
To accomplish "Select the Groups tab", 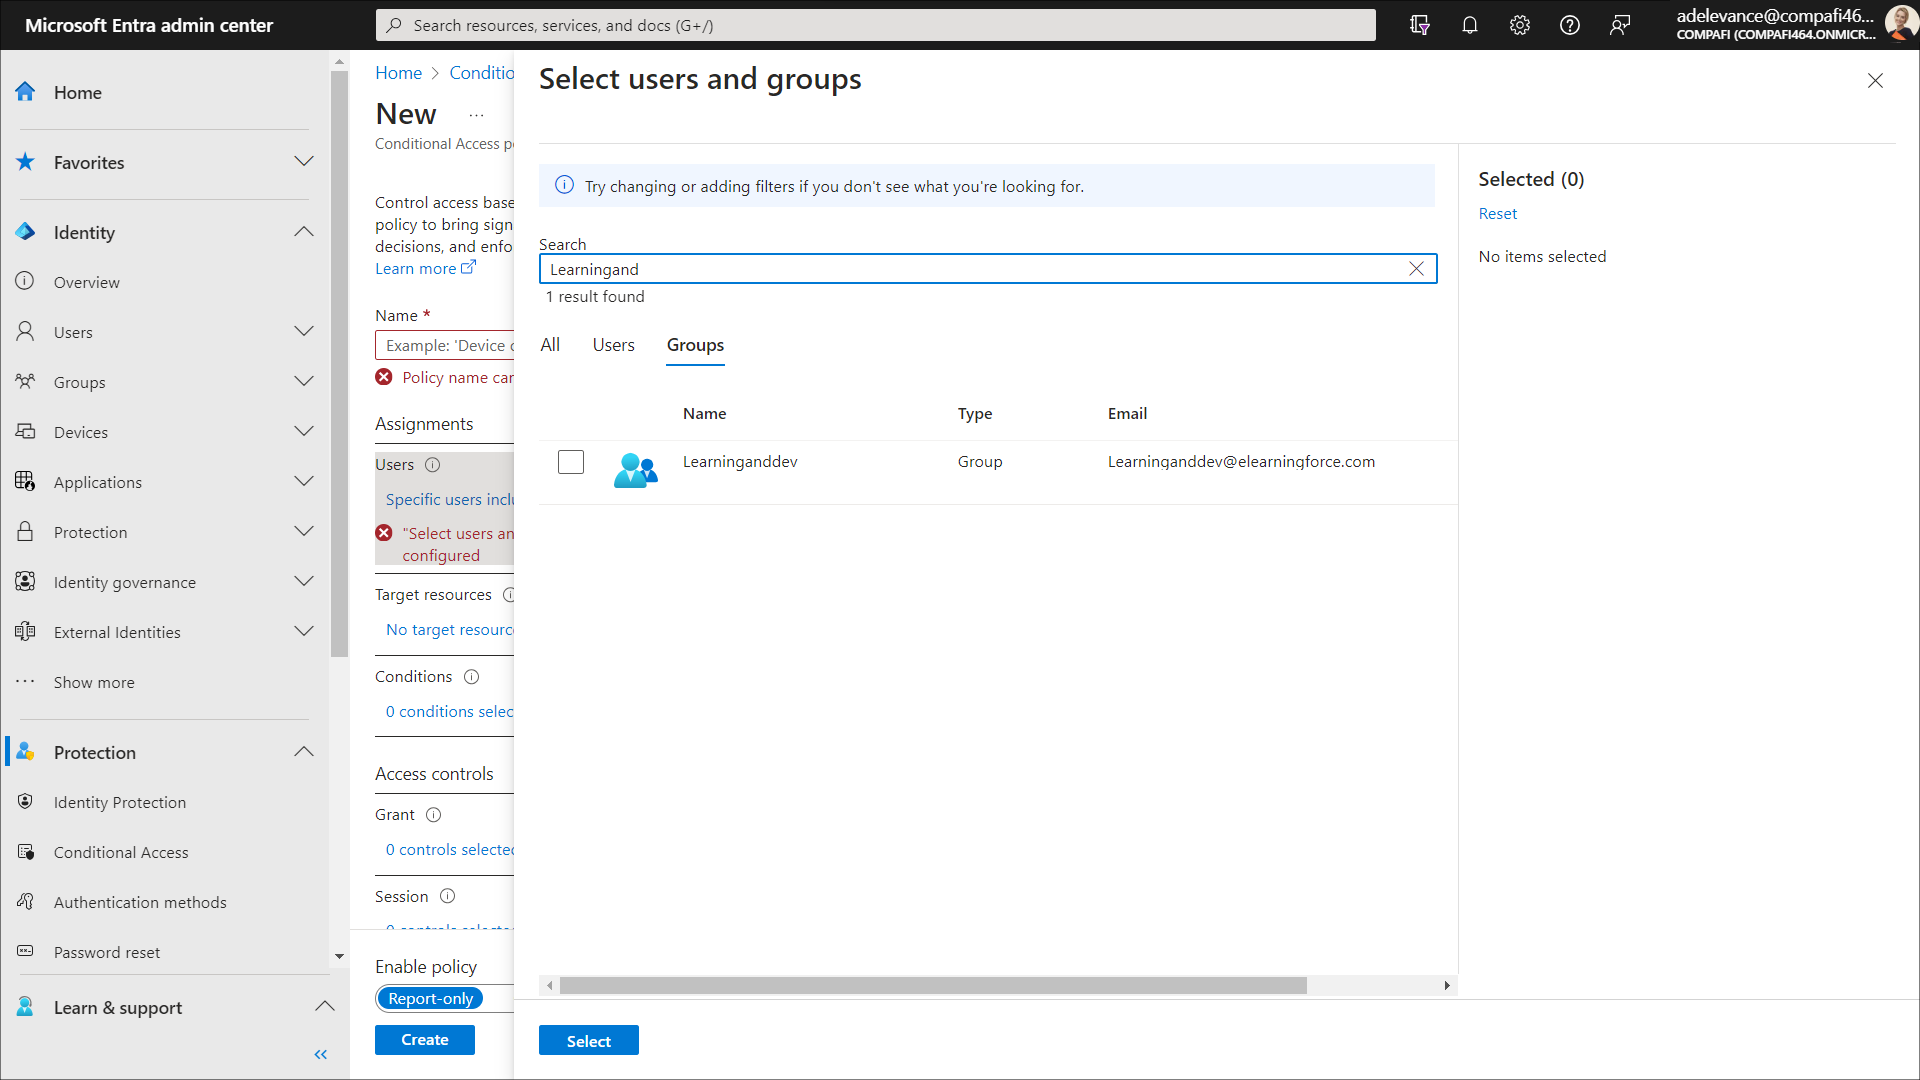I will pyautogui.click(x=695, y=345).
